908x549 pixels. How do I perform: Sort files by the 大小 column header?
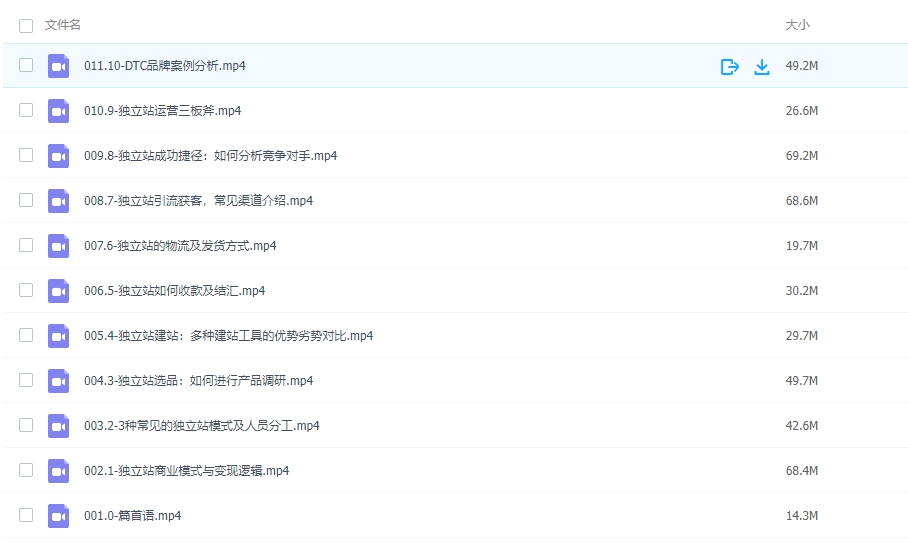[797, 25]
